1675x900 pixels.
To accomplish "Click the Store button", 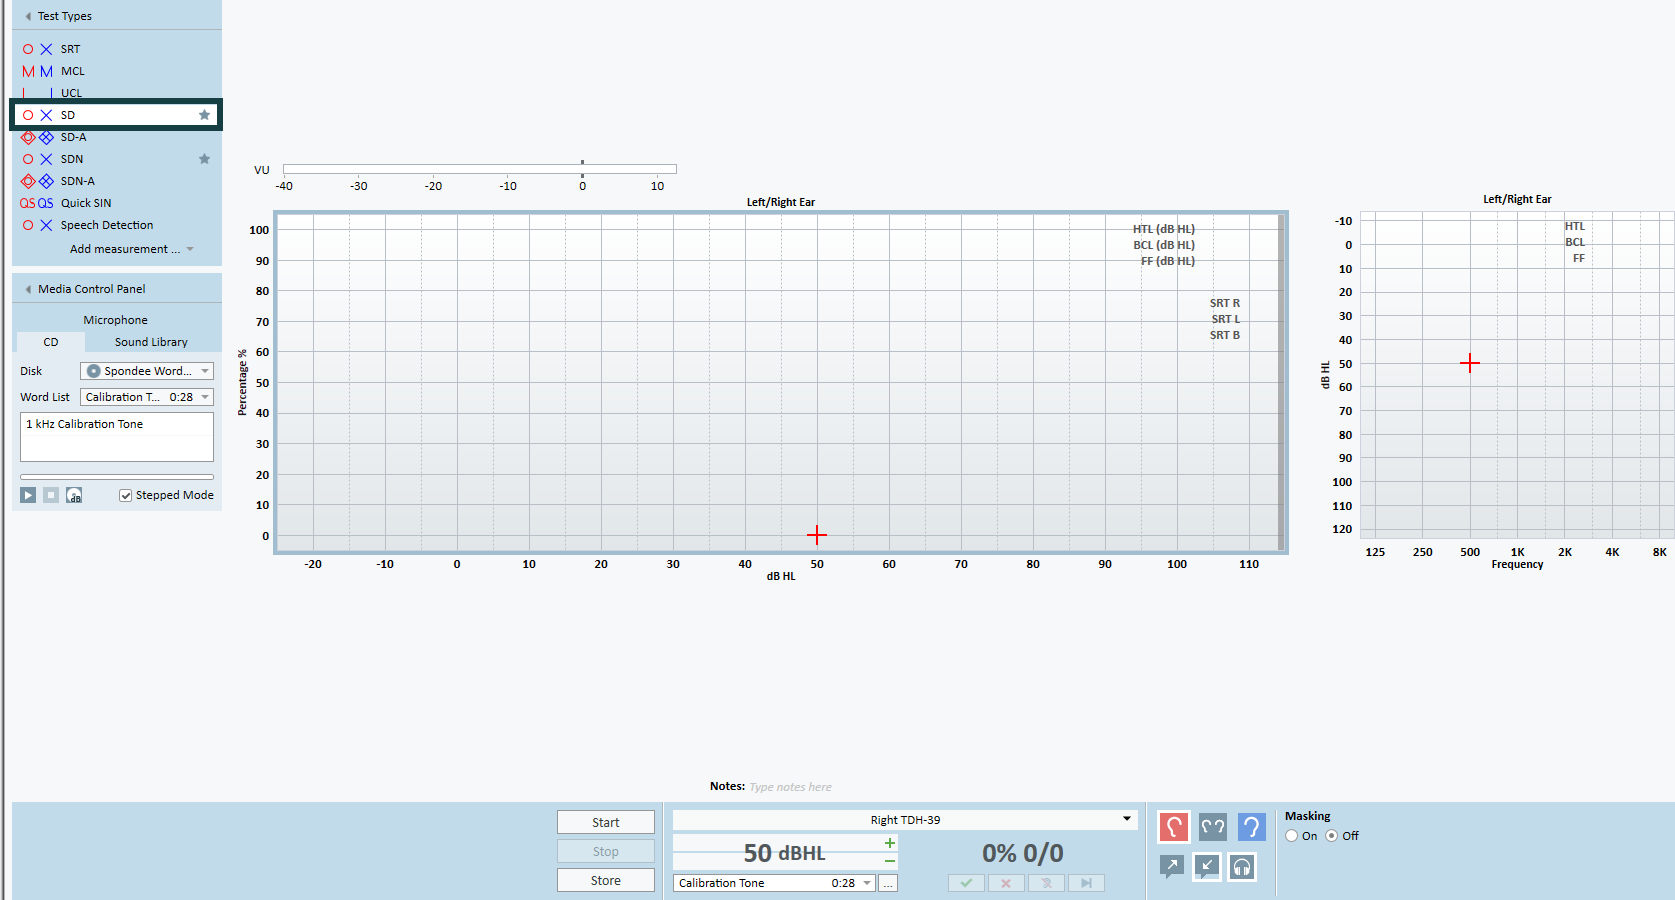I will point(605,880).
